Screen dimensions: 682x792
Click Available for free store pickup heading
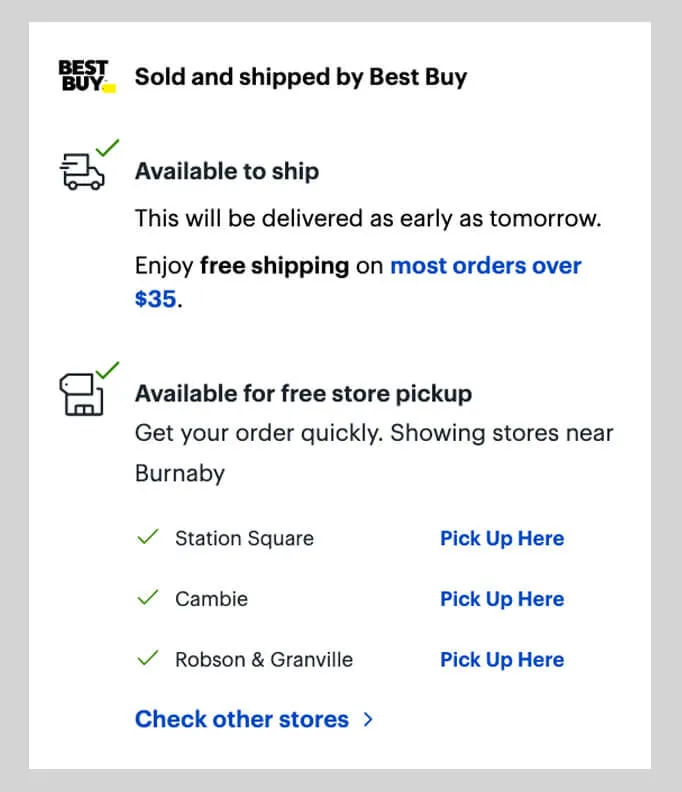pyautogui.click(x=302, y=393)
